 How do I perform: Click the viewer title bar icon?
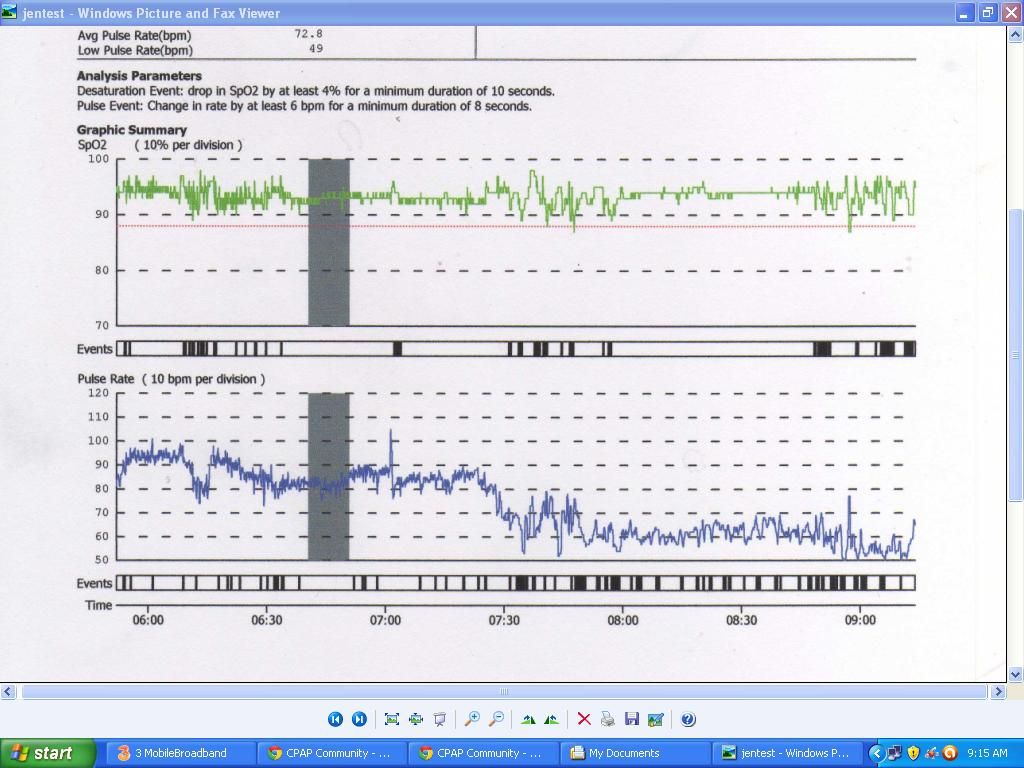point(9,12)
